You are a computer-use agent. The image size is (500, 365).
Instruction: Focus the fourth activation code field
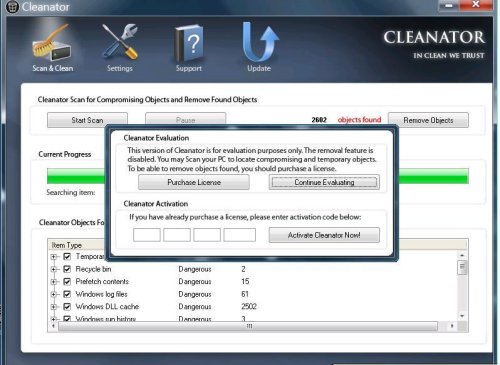pyautogui.click(x=239, y=235)
